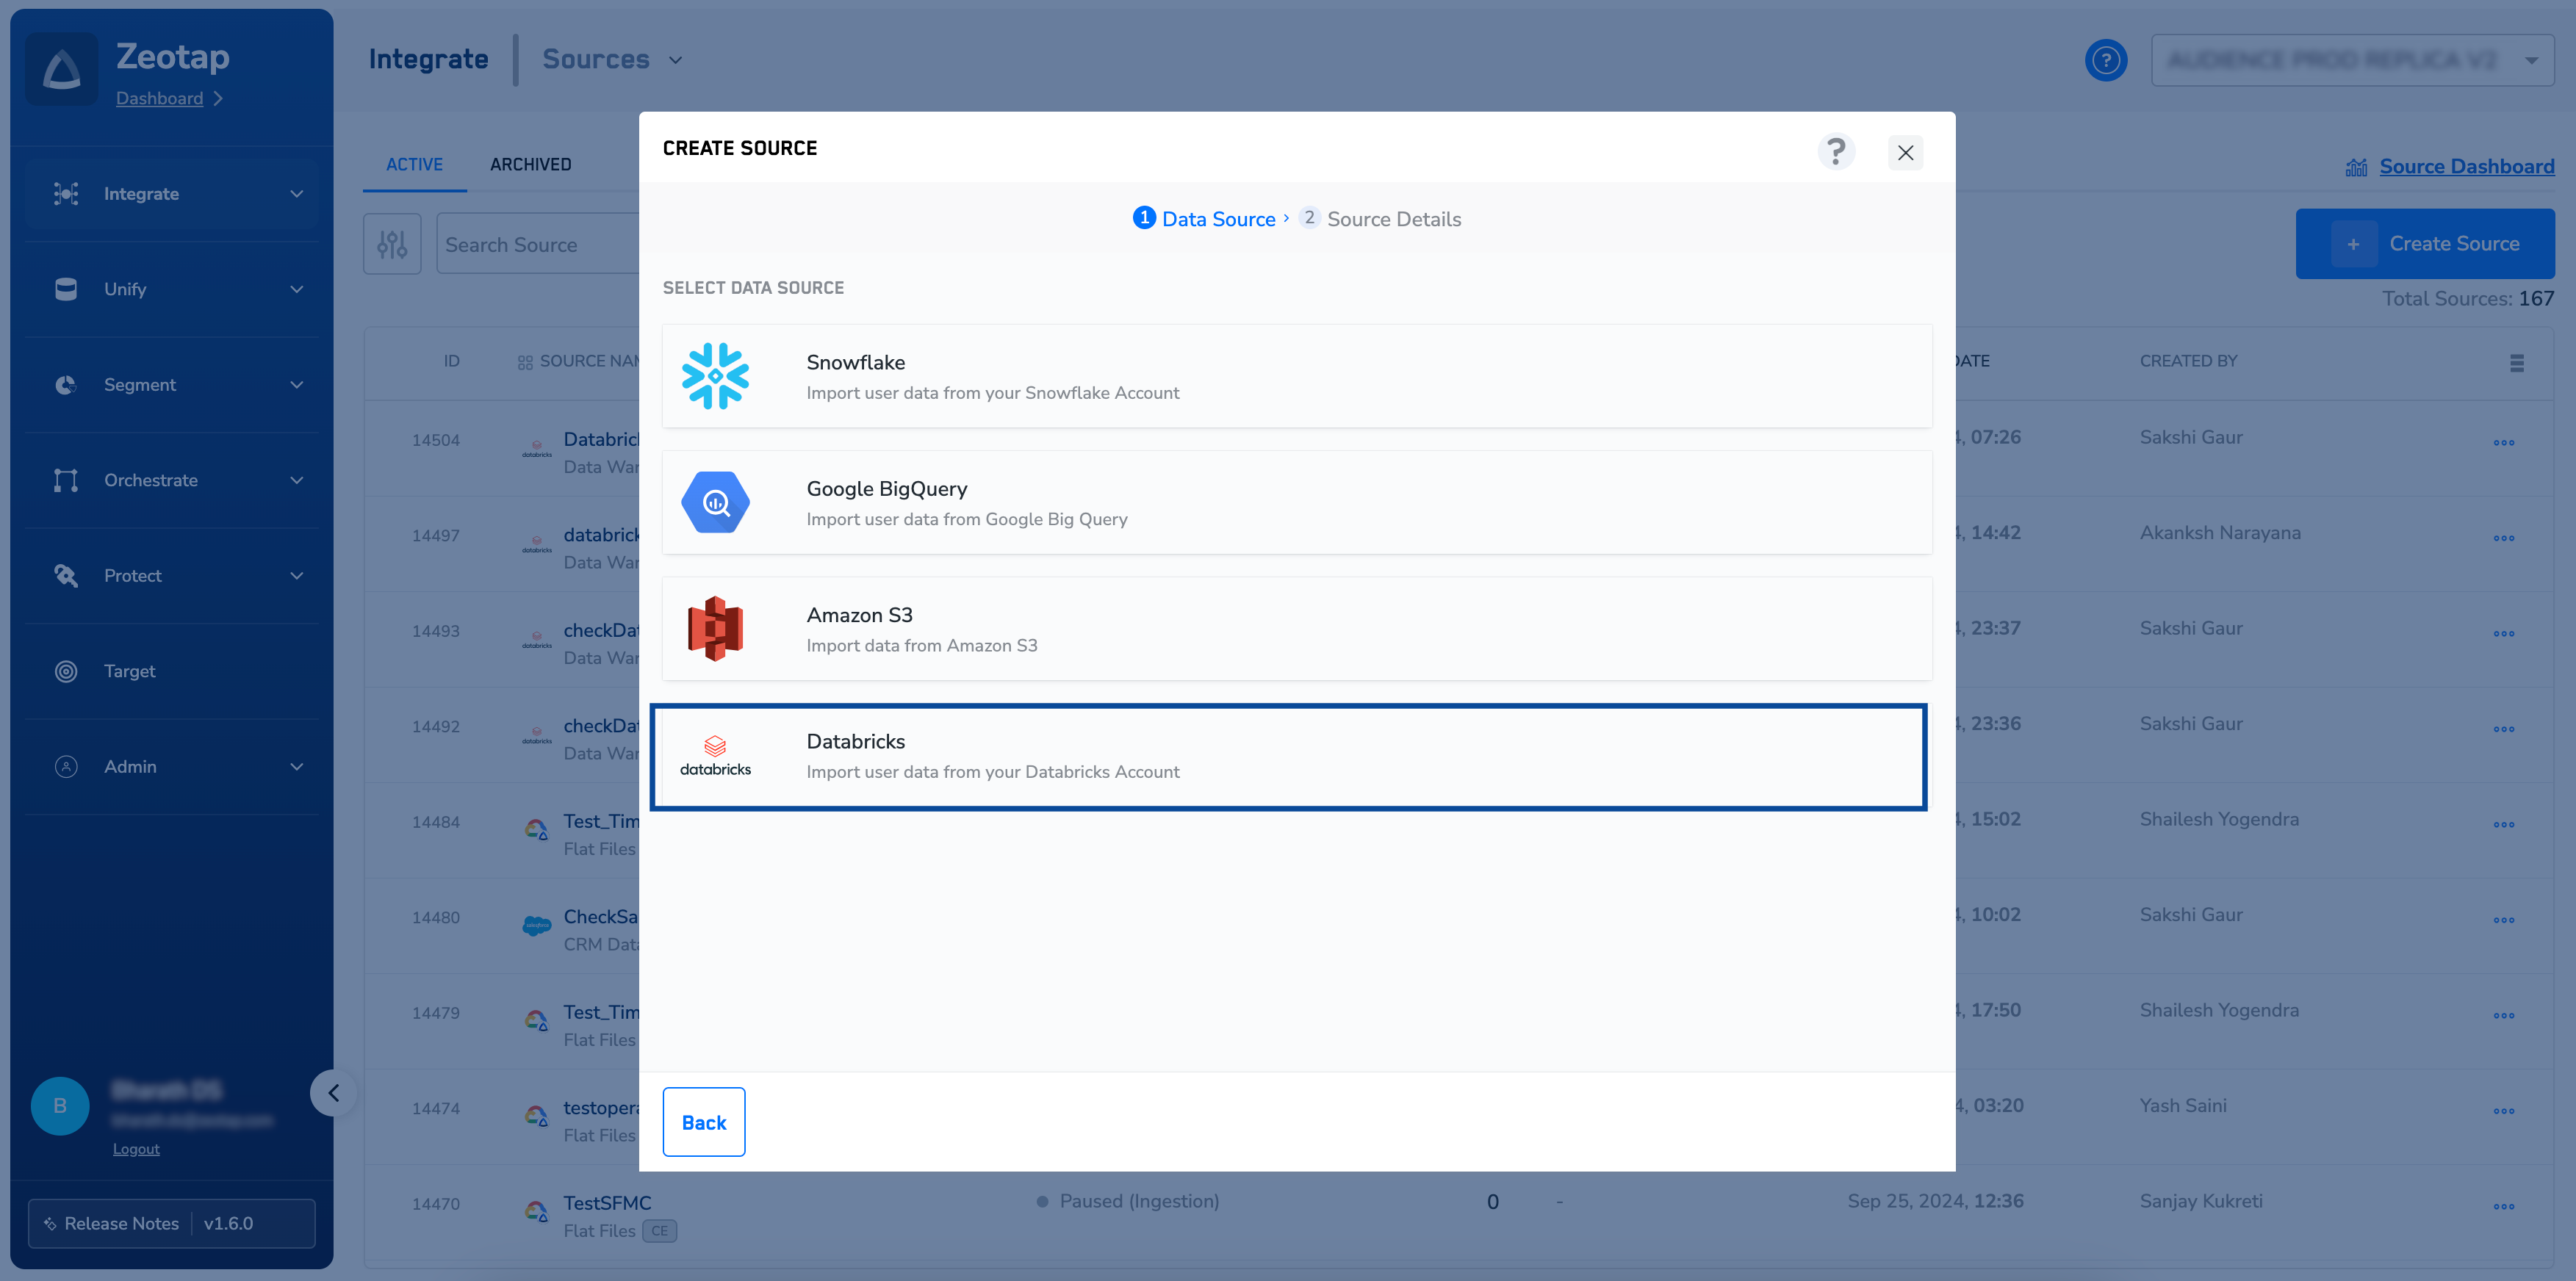Click the blue help circle icon

(2106, 60)
